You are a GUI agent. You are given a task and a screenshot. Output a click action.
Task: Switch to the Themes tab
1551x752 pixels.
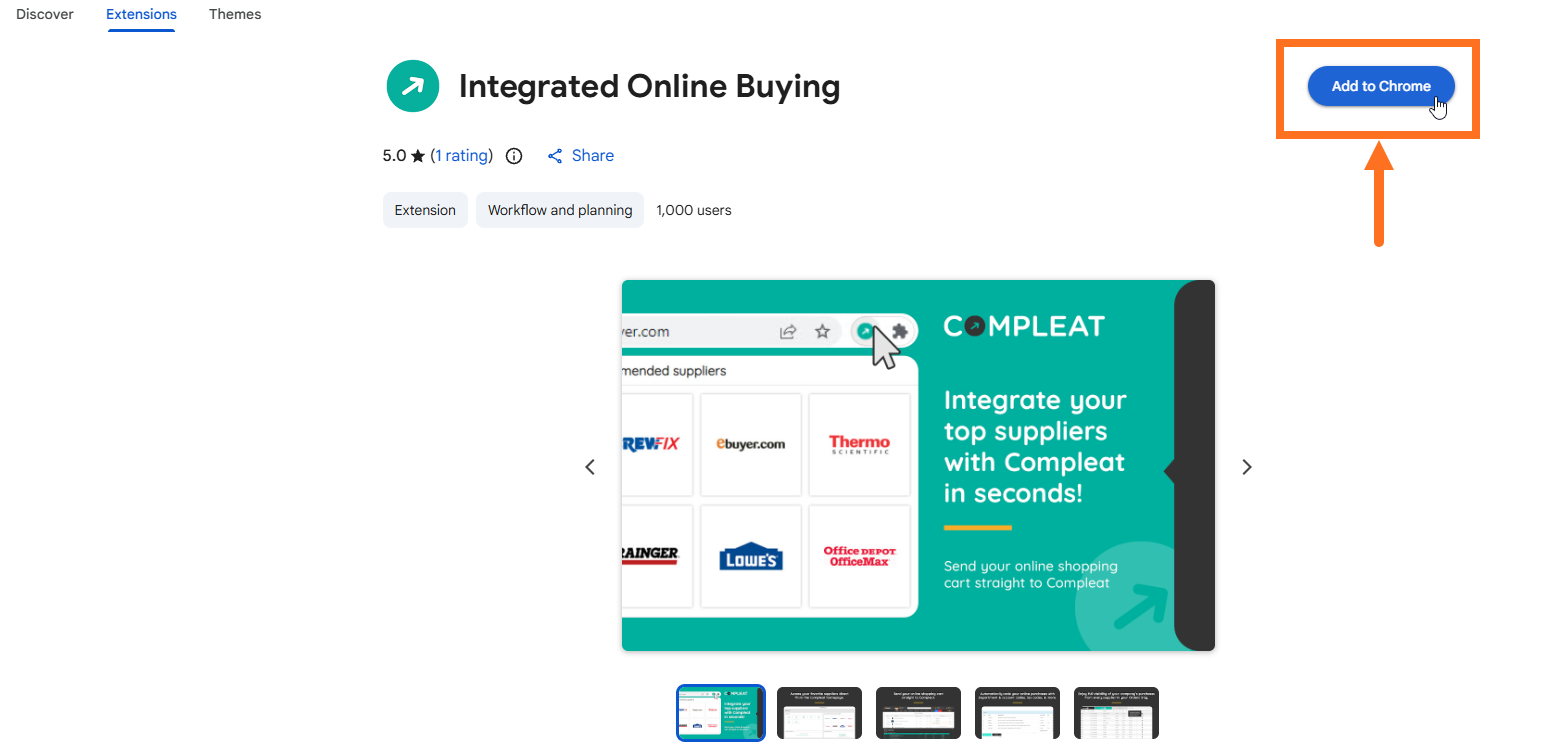[235, 14]
